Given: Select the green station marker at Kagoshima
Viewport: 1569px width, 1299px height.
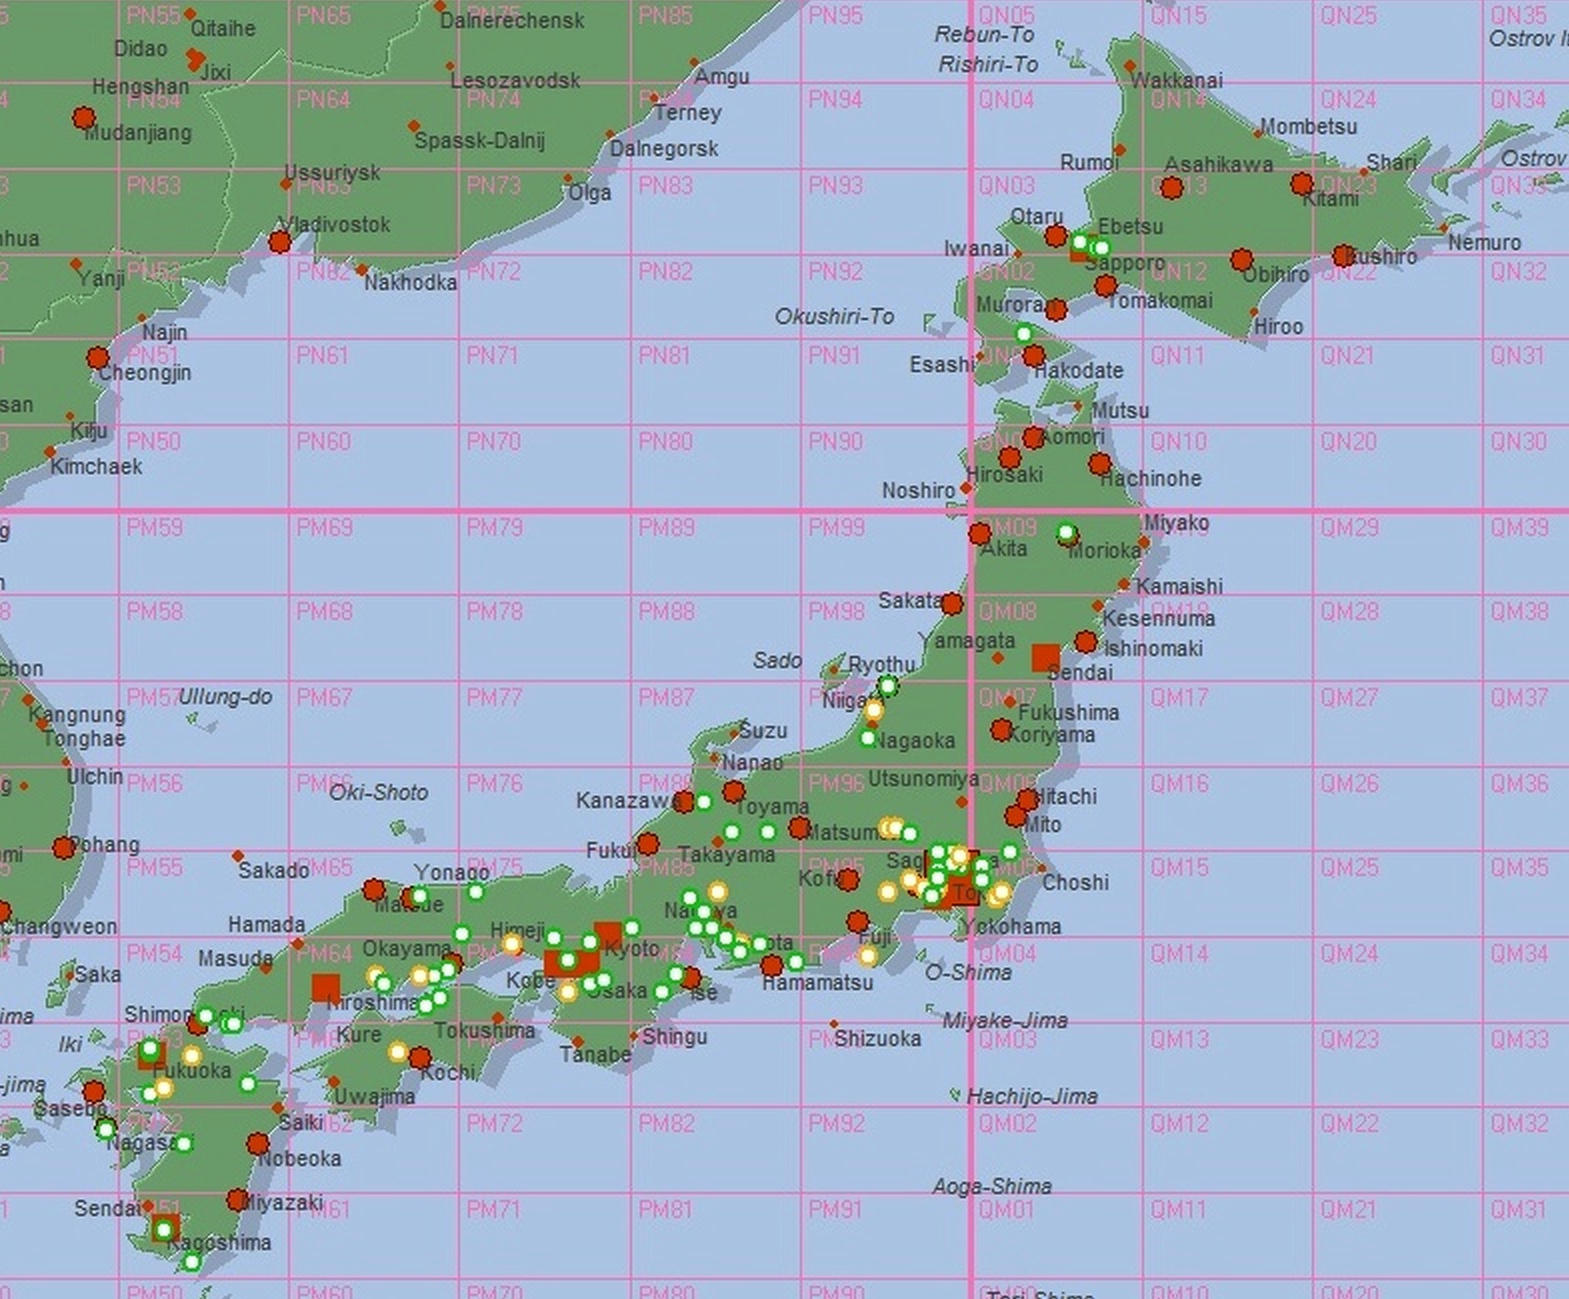Looking at the screenshot, I should 164,1229.
